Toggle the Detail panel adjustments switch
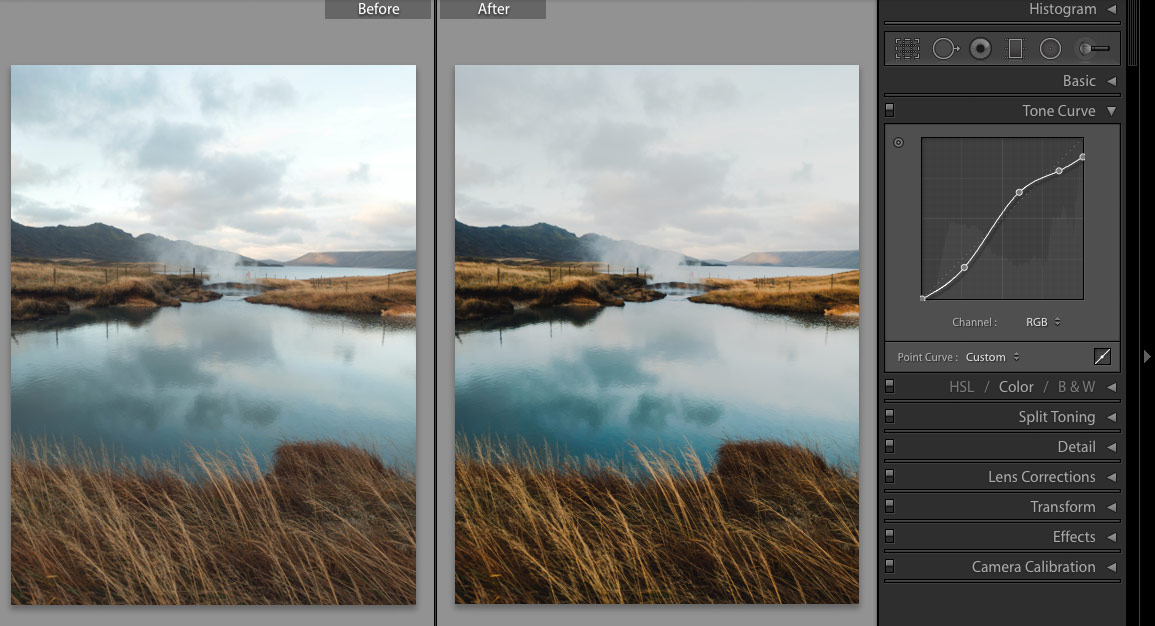The image size is (1155, 626). pos(890,446)
